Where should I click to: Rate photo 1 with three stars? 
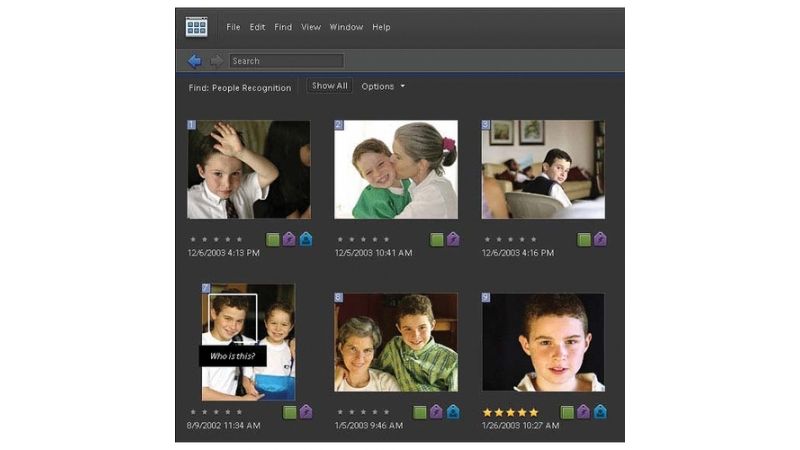click(216, 239)
